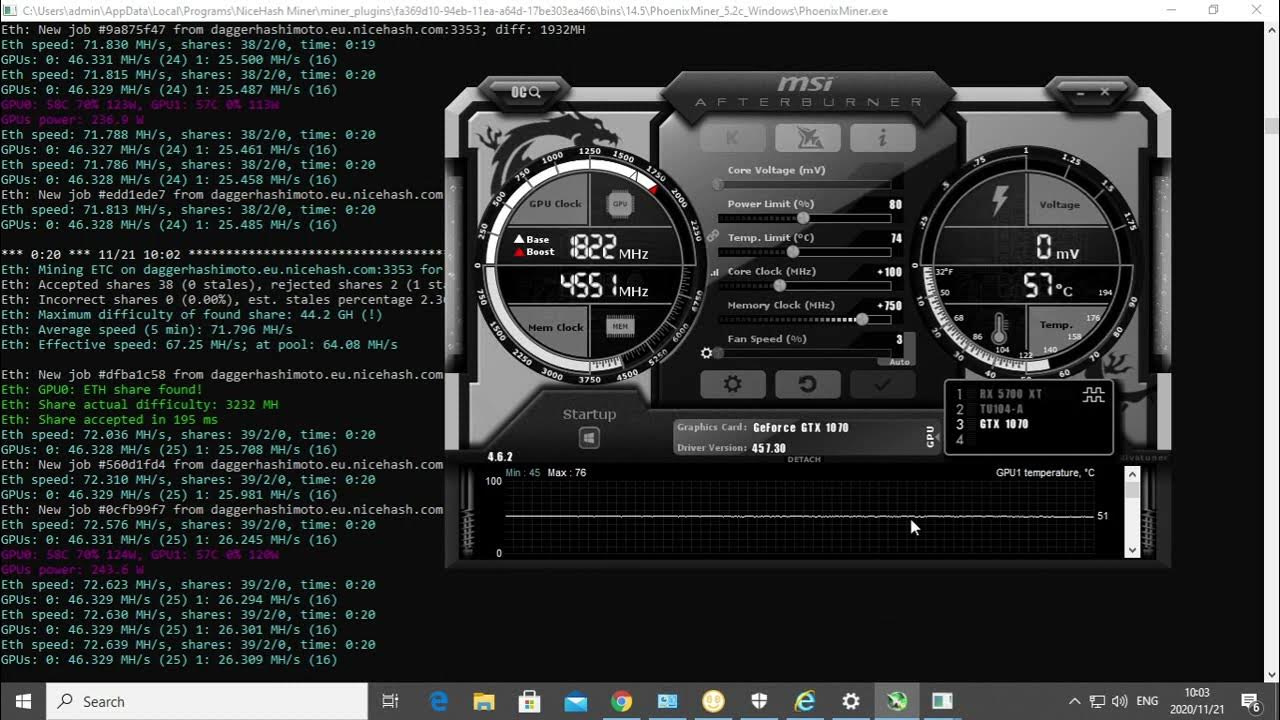Viewport: 1280px width, 720px height.
Task: Open Google Chrome from taskbar
Action: coord(622,702)
